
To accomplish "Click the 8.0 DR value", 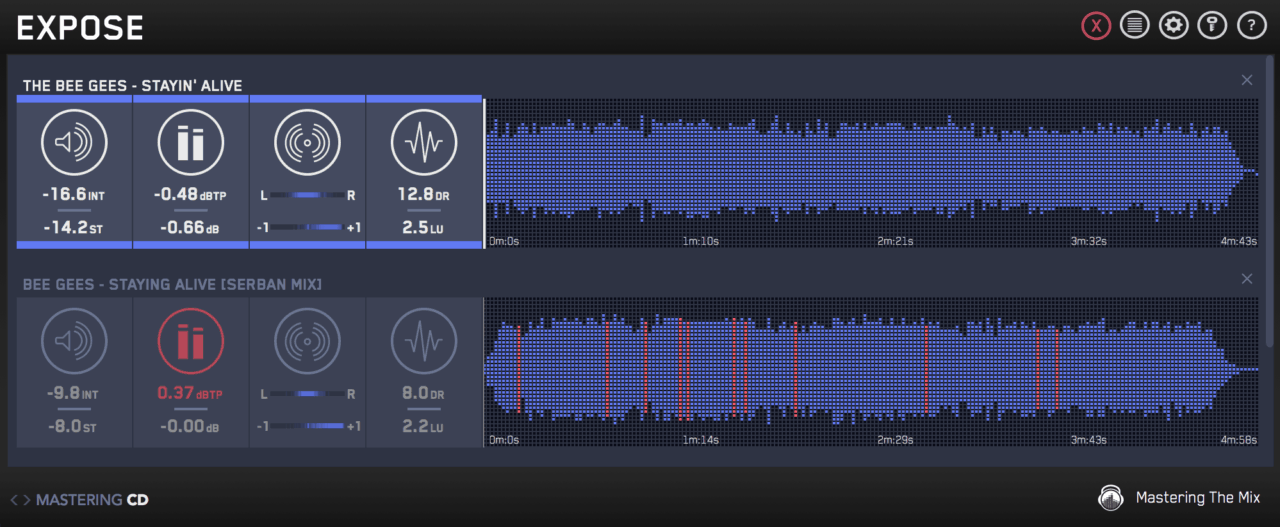I will (x=424, y=394).
